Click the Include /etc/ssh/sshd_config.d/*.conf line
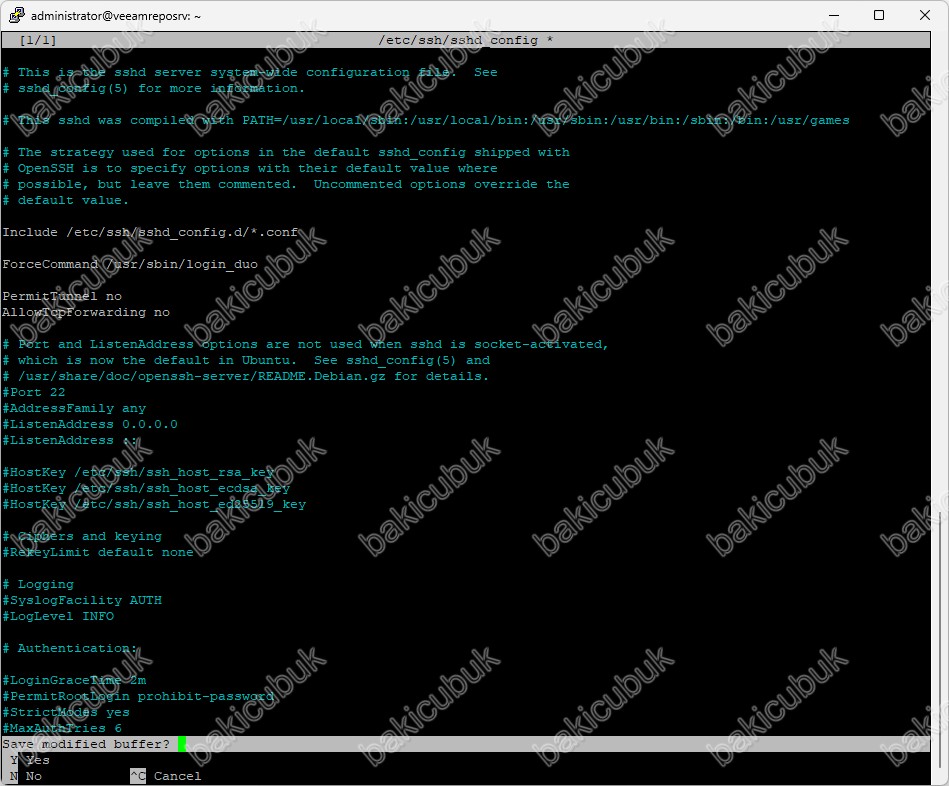Viewport: 949px width, 786px height. [150, 232]
